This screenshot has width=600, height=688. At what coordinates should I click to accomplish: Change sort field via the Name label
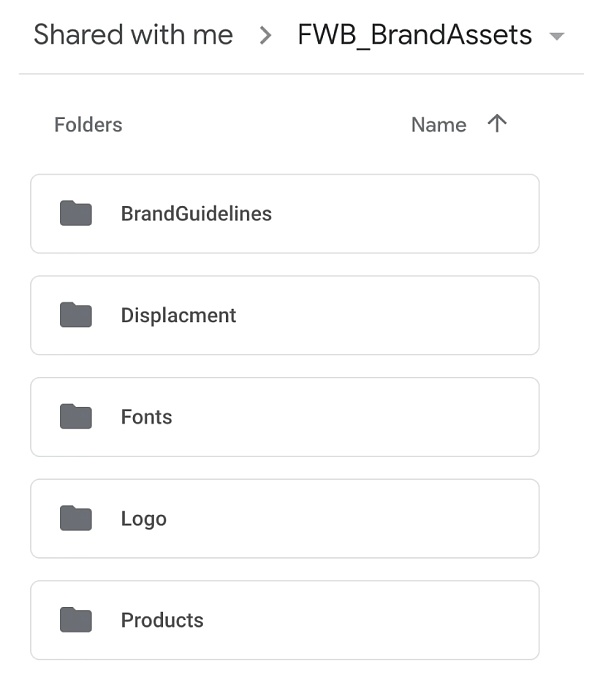tap(438, 125)
